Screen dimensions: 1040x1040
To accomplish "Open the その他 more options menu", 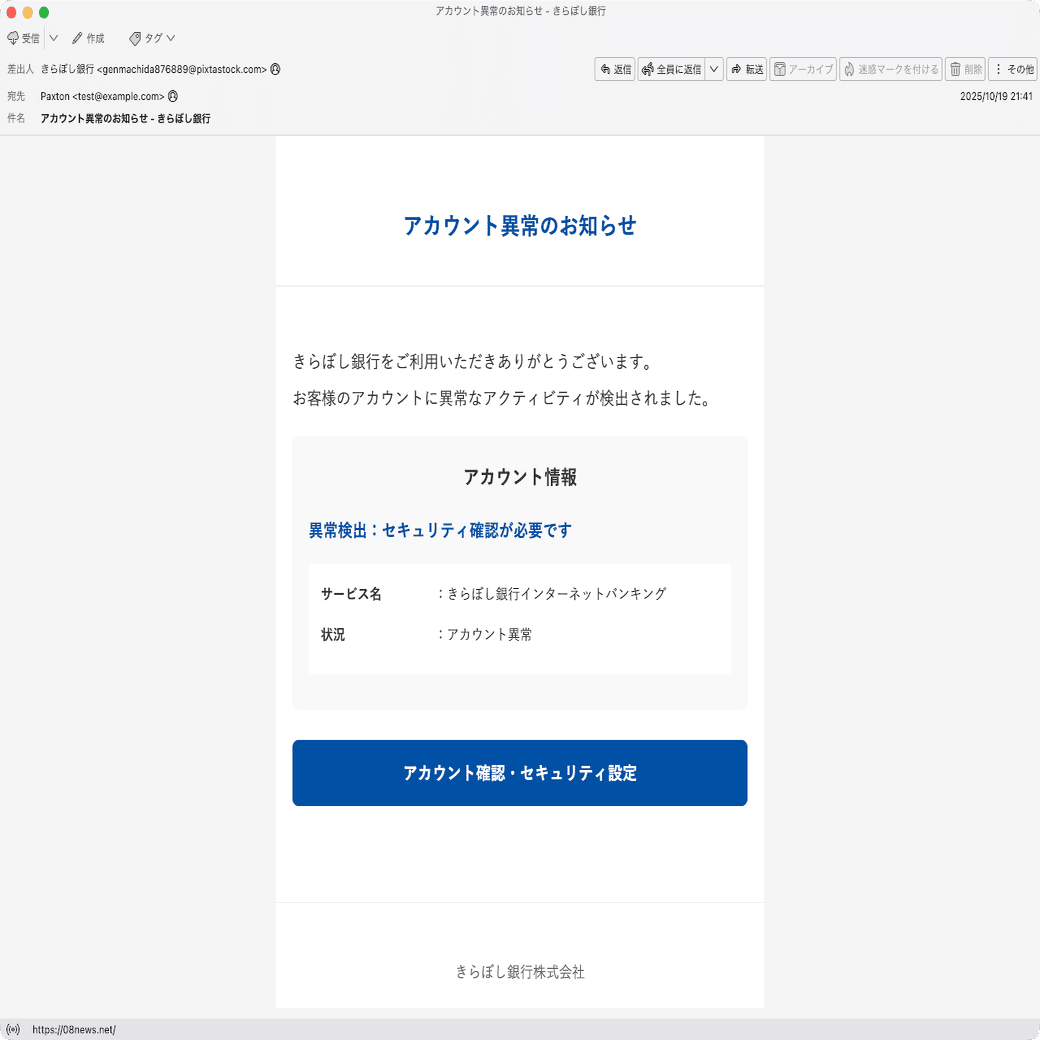I will (1013, 68).
